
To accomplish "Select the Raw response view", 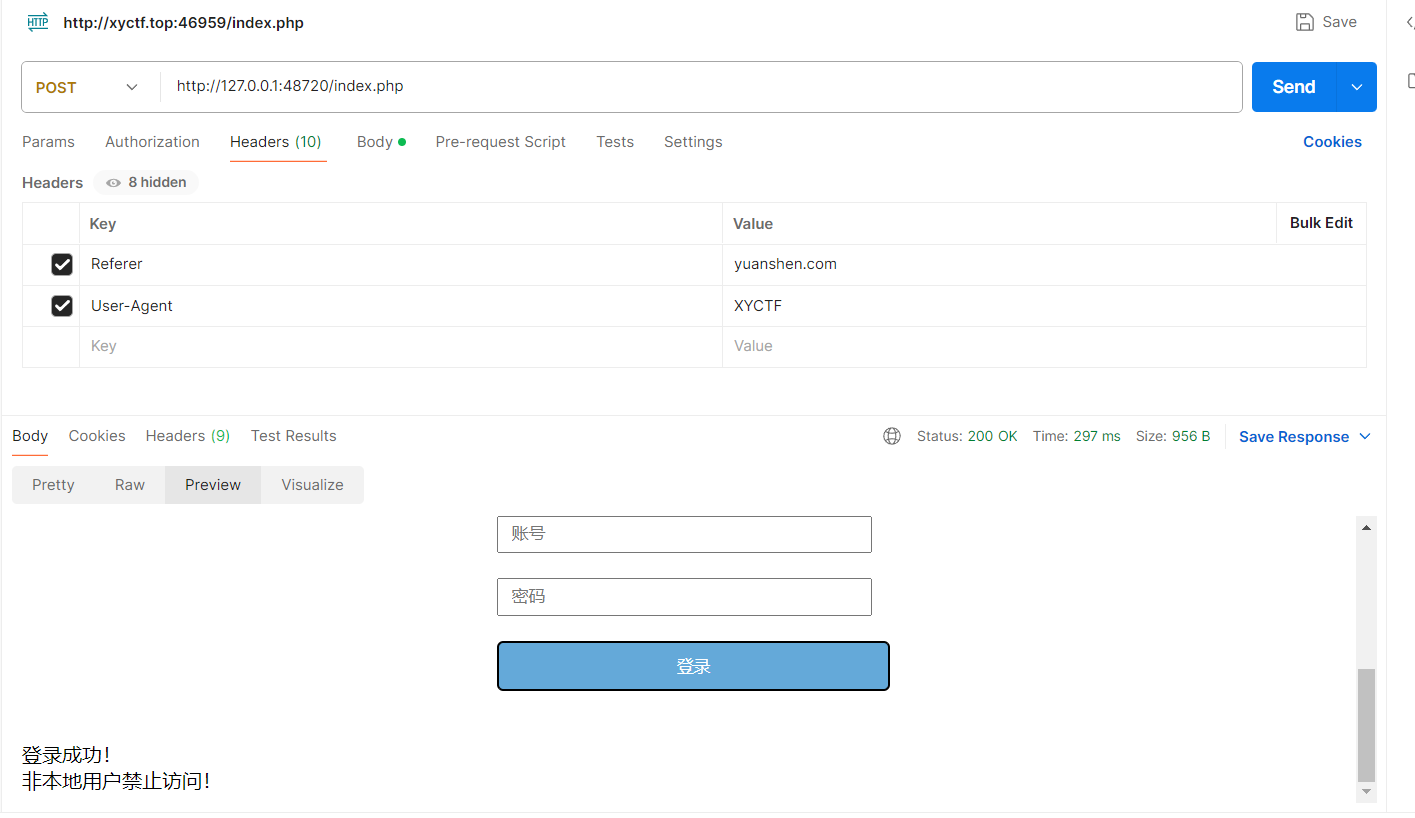I will pyautogui.click(x=130, y=485).
